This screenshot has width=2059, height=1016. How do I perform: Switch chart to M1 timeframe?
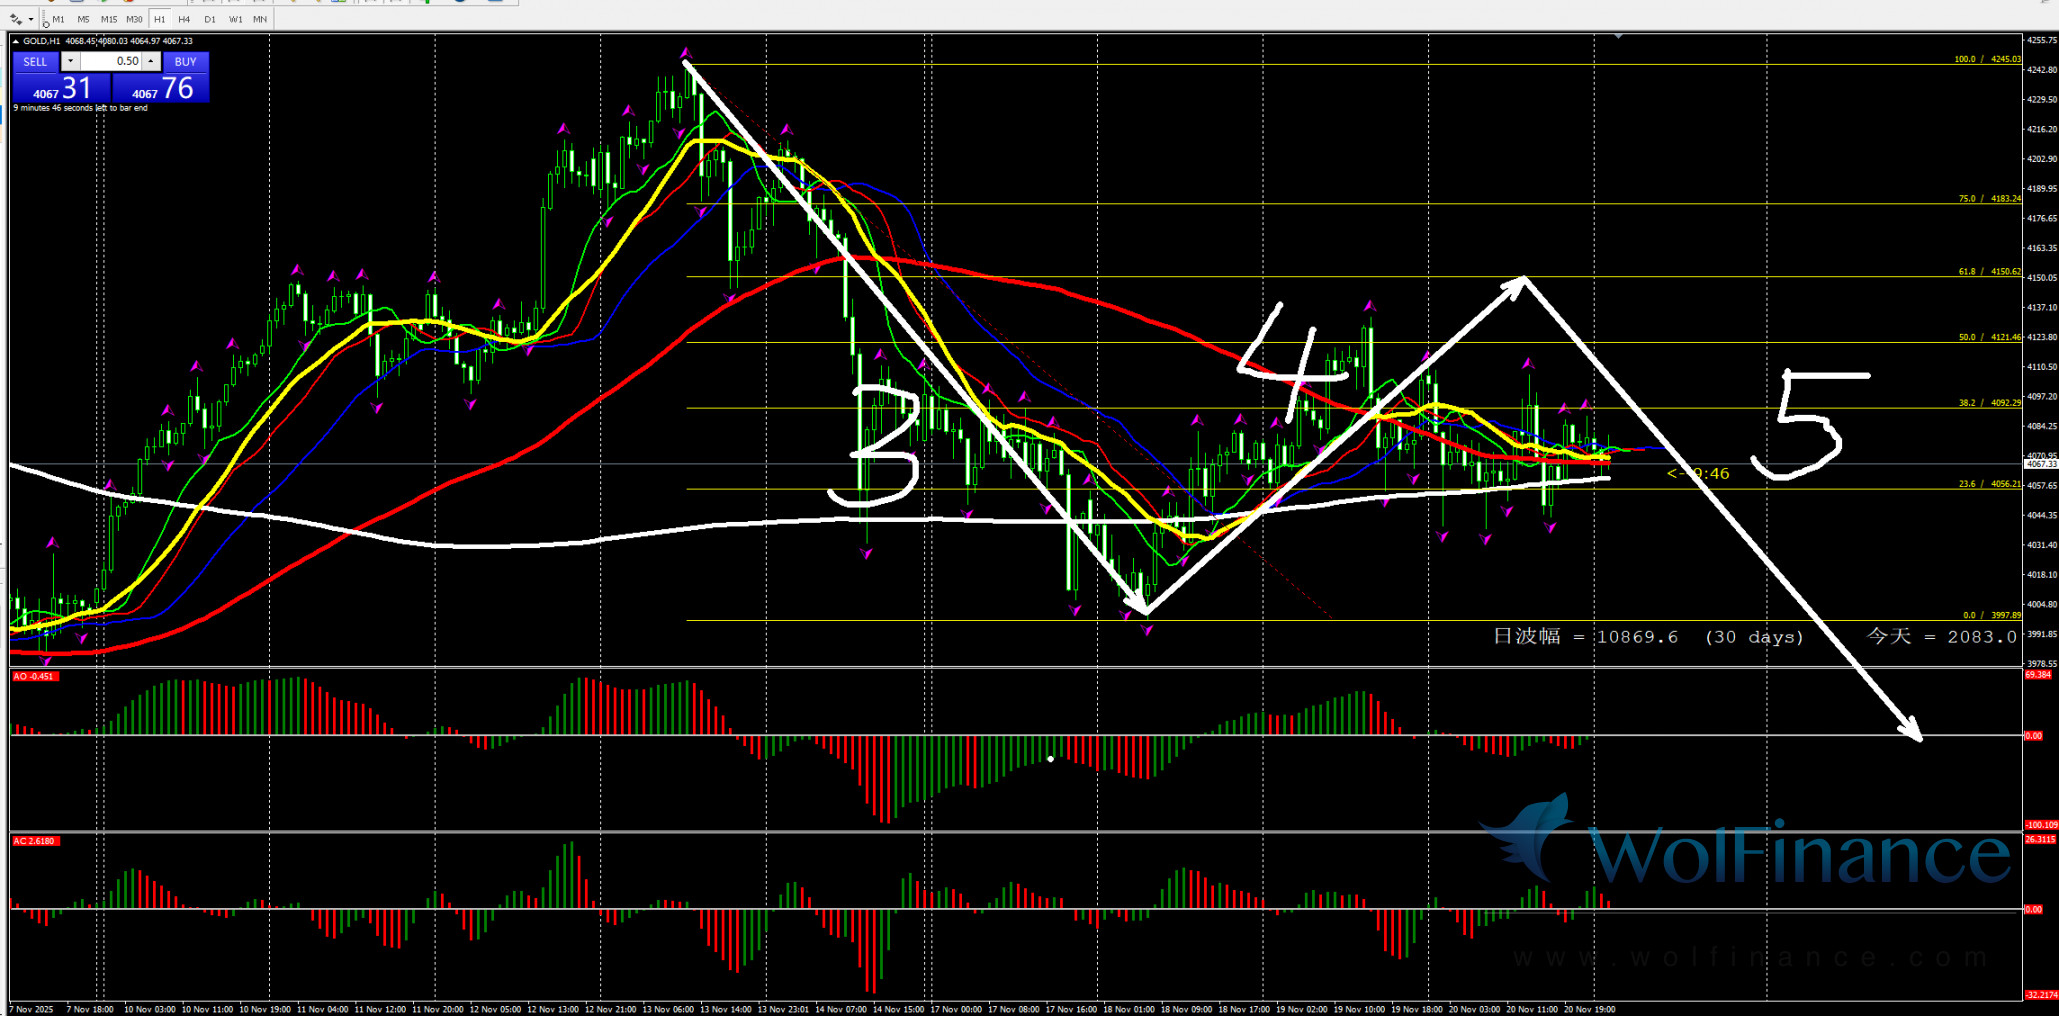[58, 19]
